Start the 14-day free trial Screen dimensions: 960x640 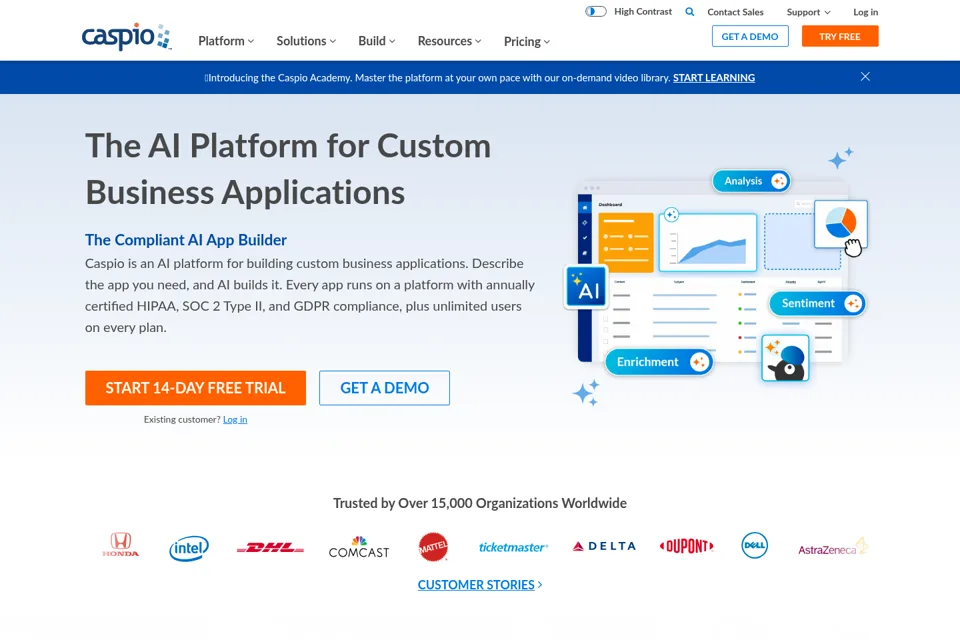(195, 388)
